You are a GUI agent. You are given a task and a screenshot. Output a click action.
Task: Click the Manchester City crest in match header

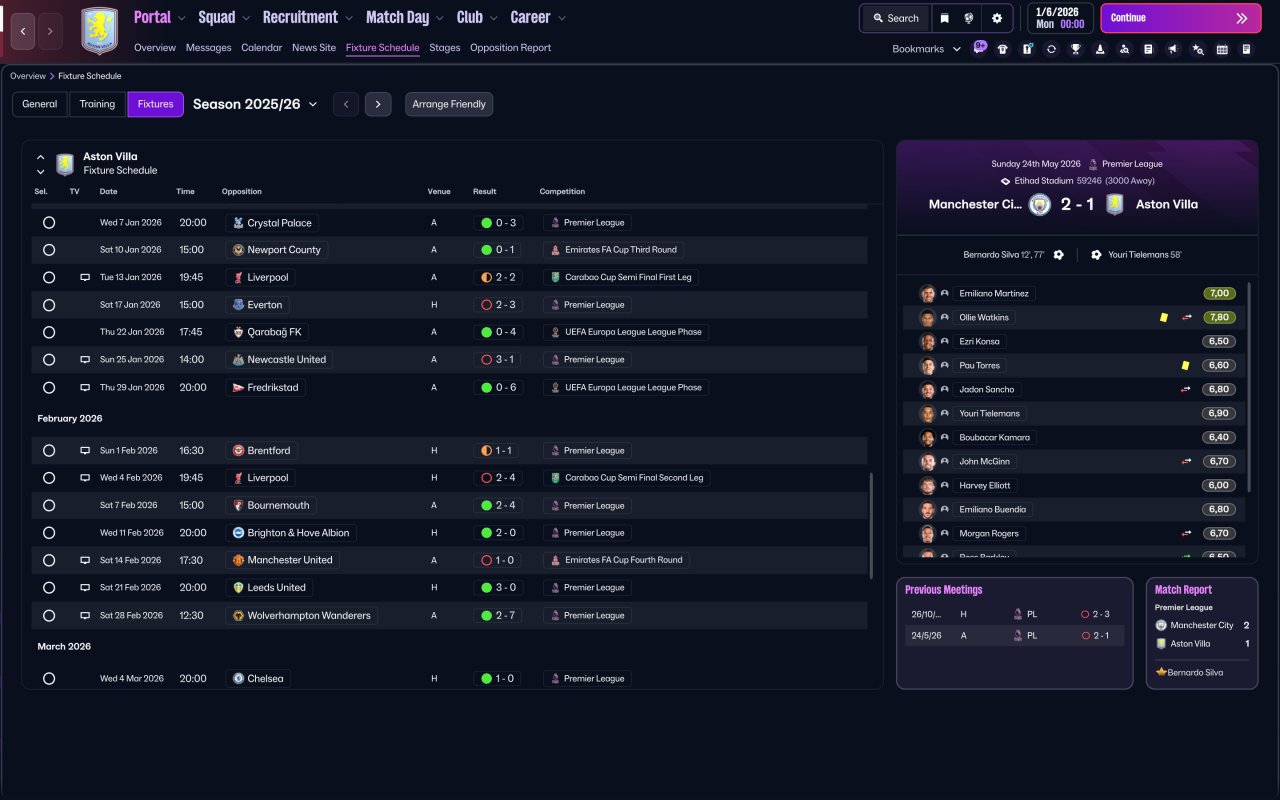pos(1040,204)
